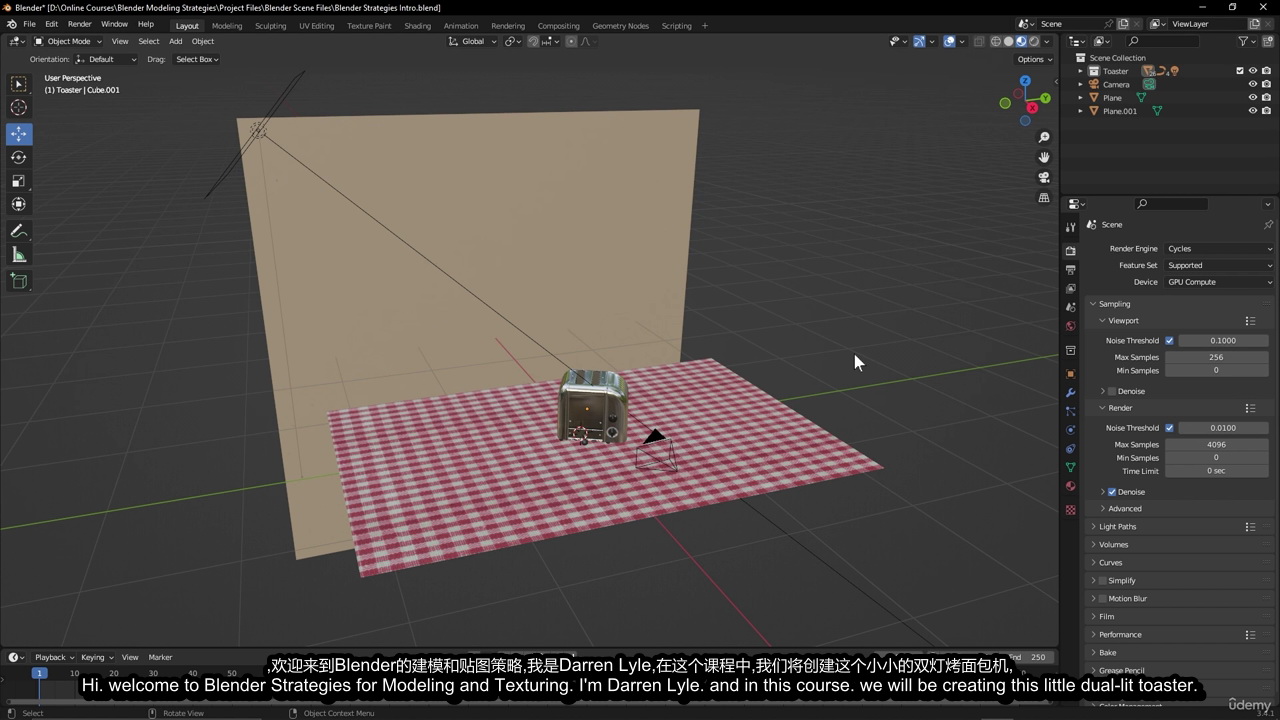Open the Material properties tab
Image resolution: width=1280 pixels, height=720 pixels.
coord(1071,486)
